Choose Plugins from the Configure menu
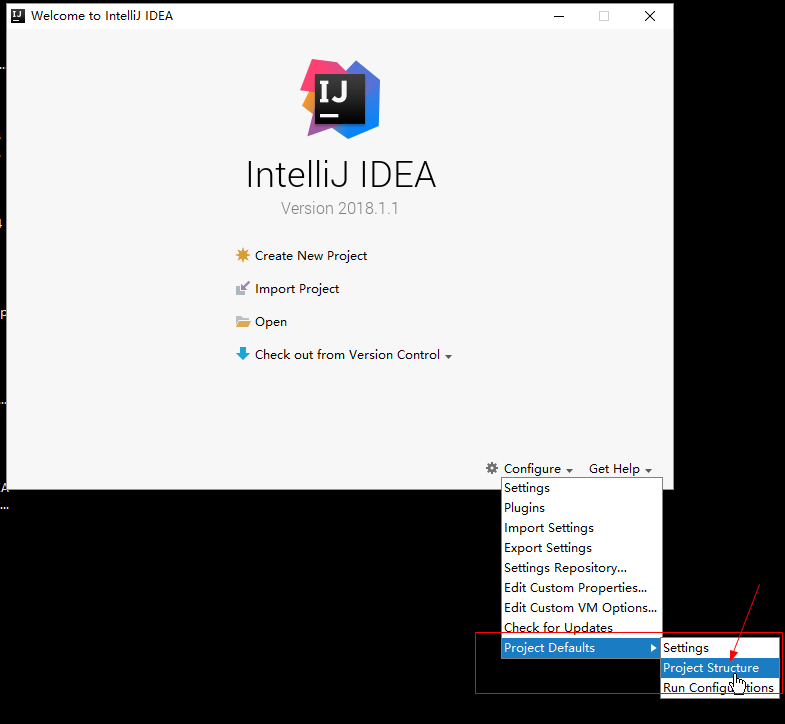Screen dimensions: 785x724 [x=524, y=508]
